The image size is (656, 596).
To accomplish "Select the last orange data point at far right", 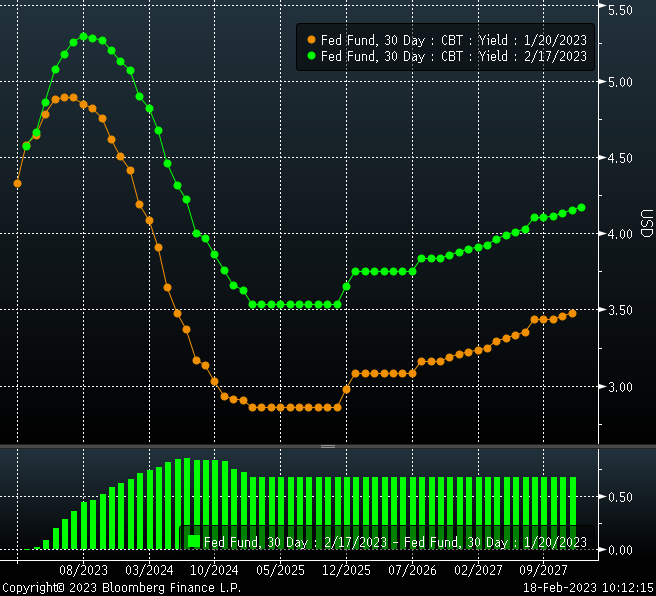I will [x=572, y=313].
